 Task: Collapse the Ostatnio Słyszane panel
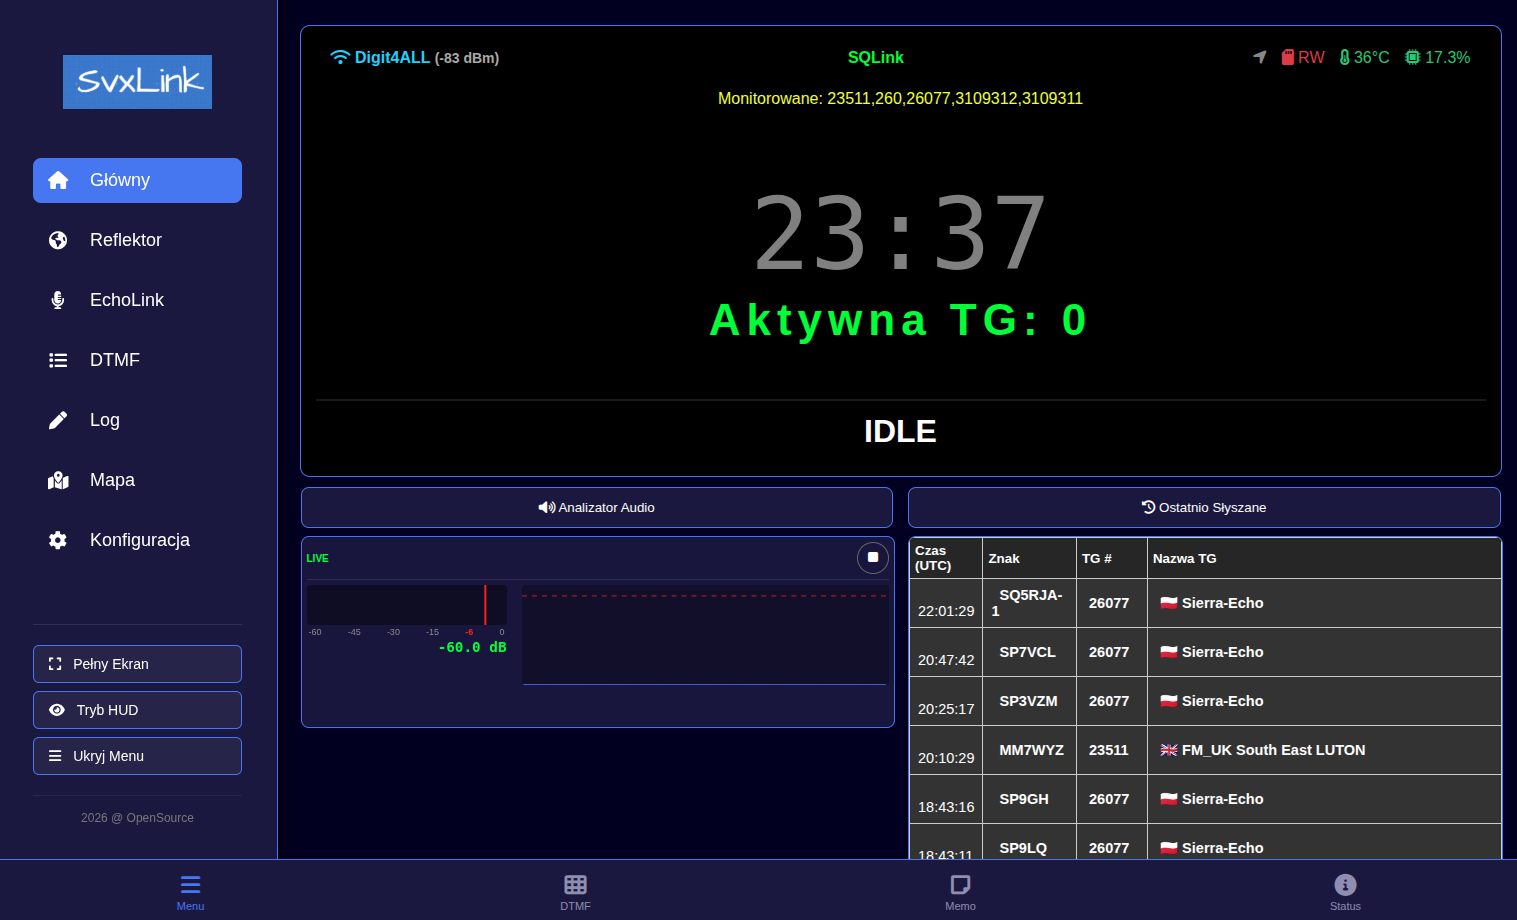1204,508
